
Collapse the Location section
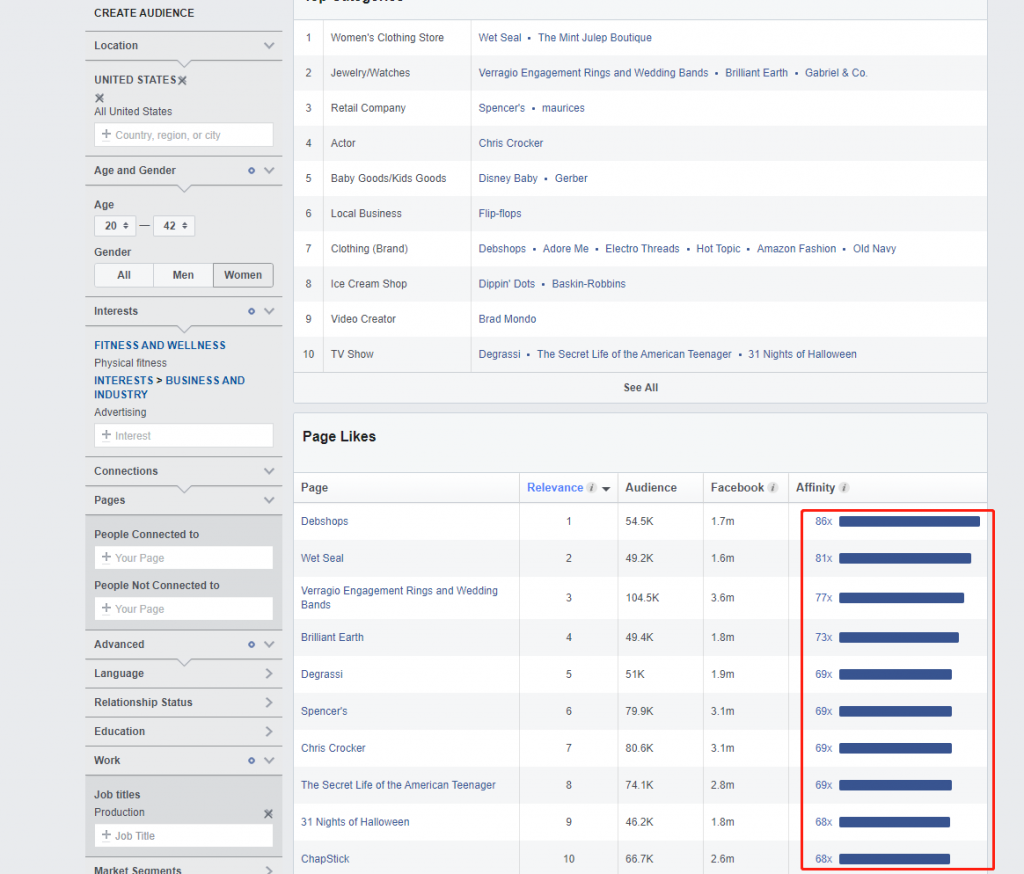[269, 46]
